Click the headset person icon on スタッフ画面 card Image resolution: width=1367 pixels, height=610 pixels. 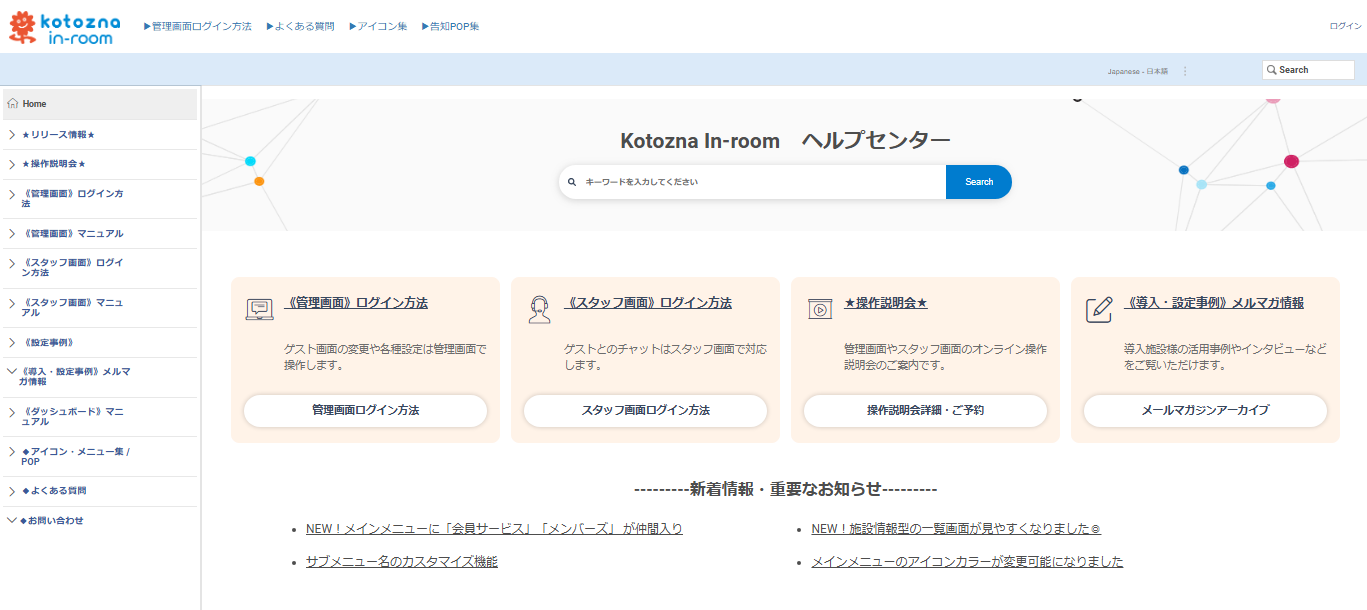click(539, 310)
